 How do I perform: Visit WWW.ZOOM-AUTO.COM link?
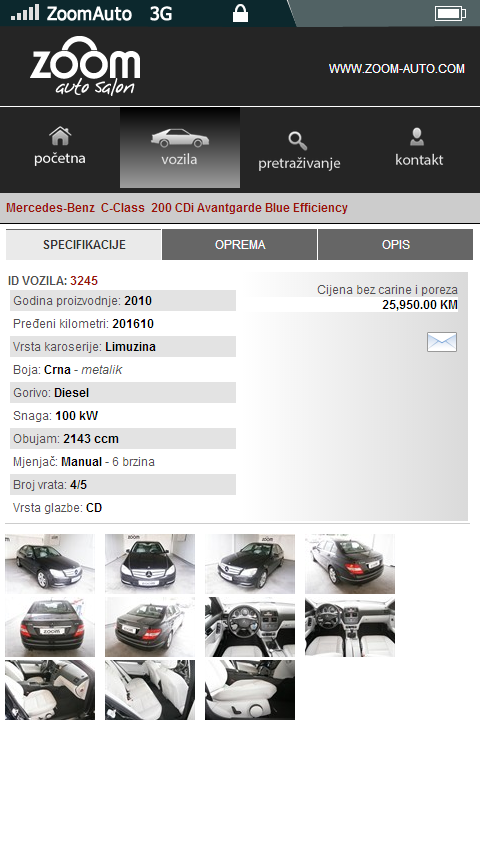point(397,69)
